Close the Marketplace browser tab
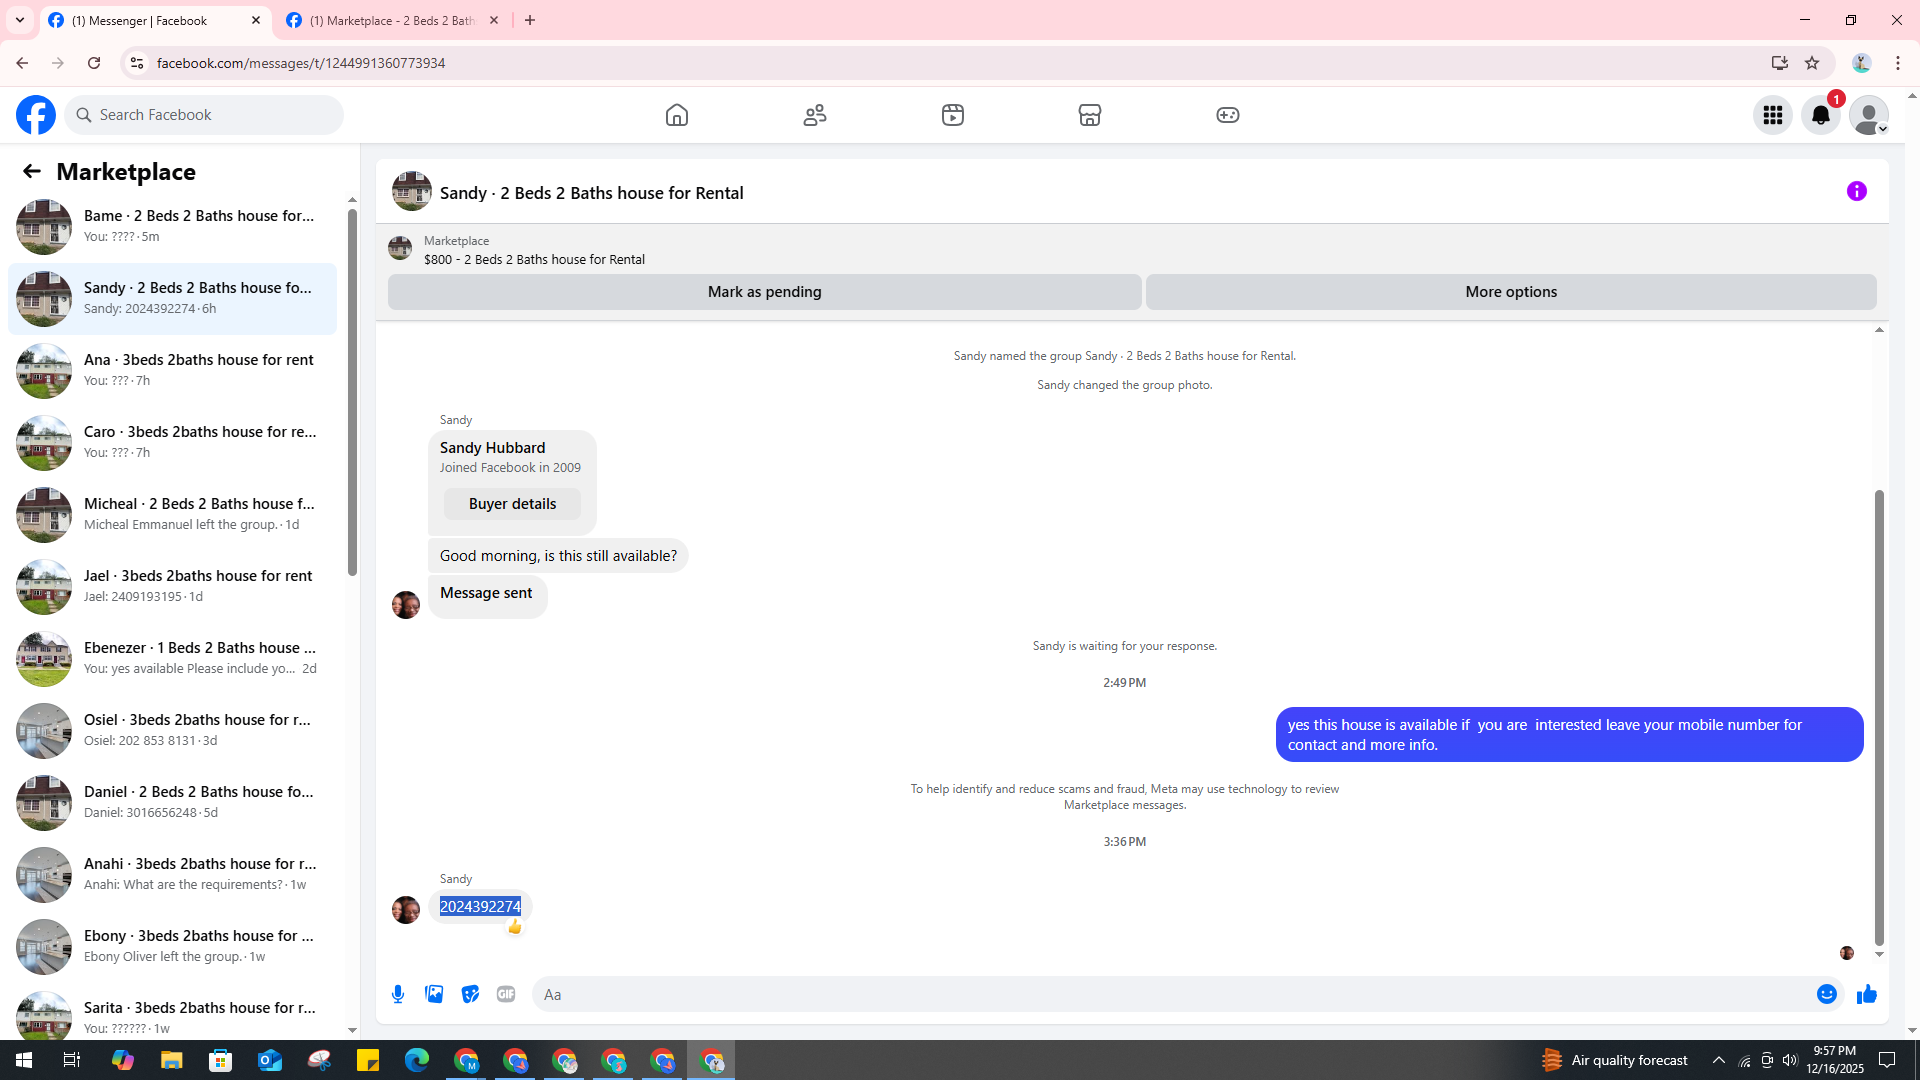Screen dimensions: 1920x1080 coord(494,20)
